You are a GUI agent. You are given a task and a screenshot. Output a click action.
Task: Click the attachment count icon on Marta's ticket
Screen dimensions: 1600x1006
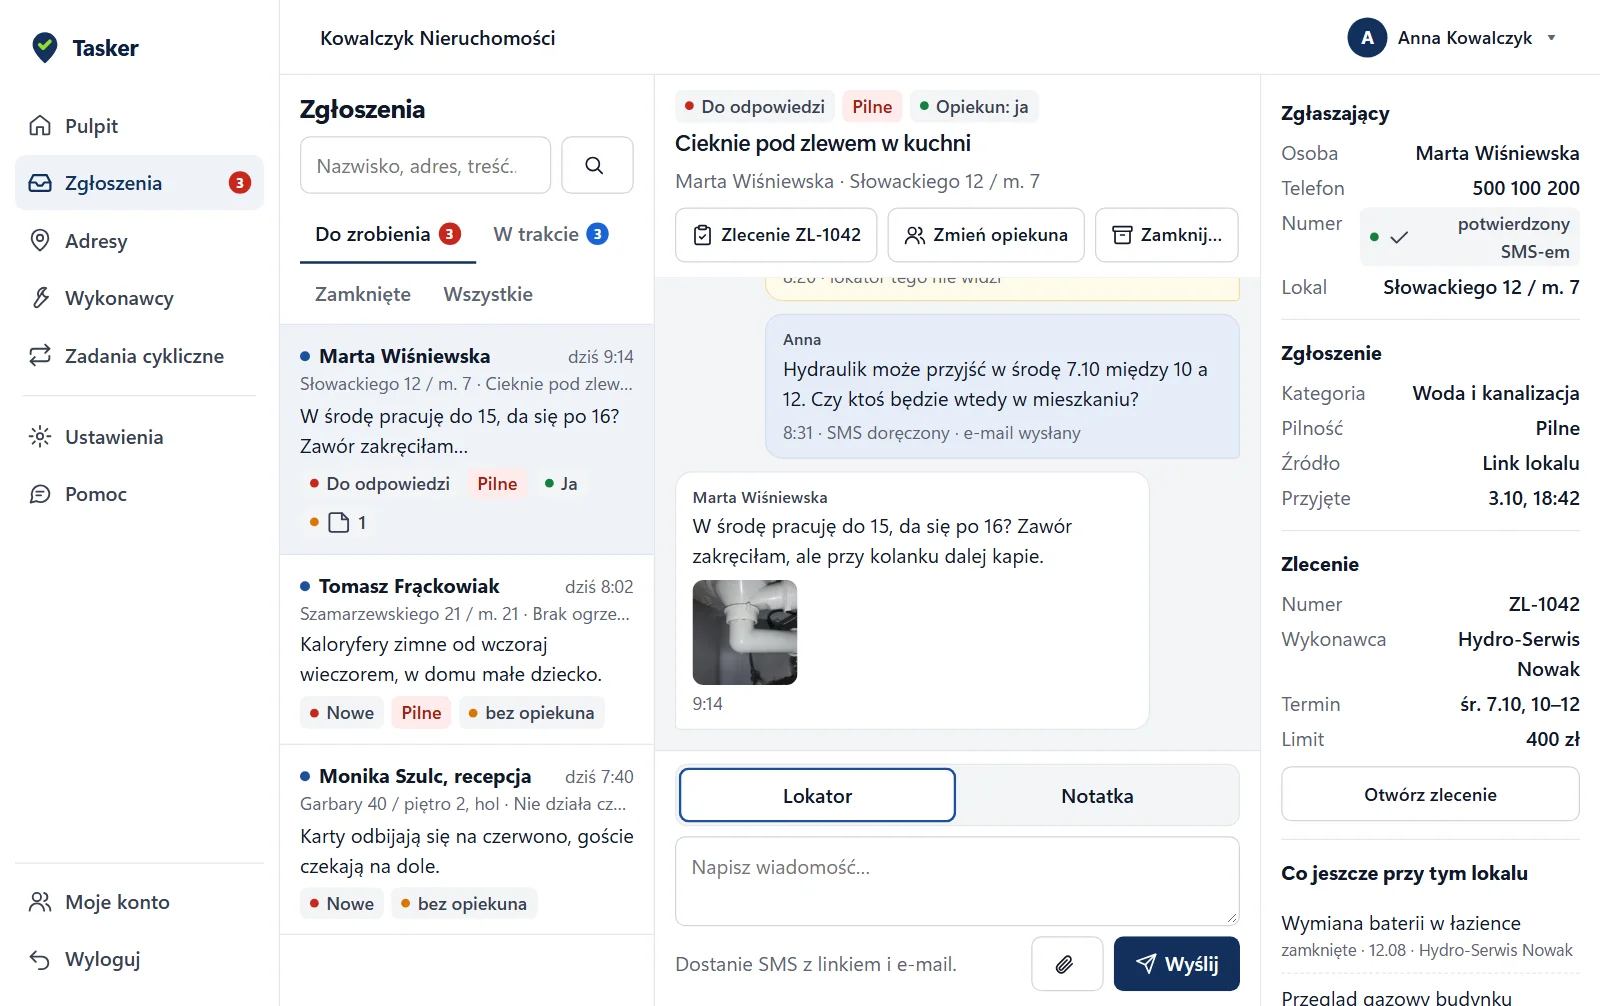339,522
